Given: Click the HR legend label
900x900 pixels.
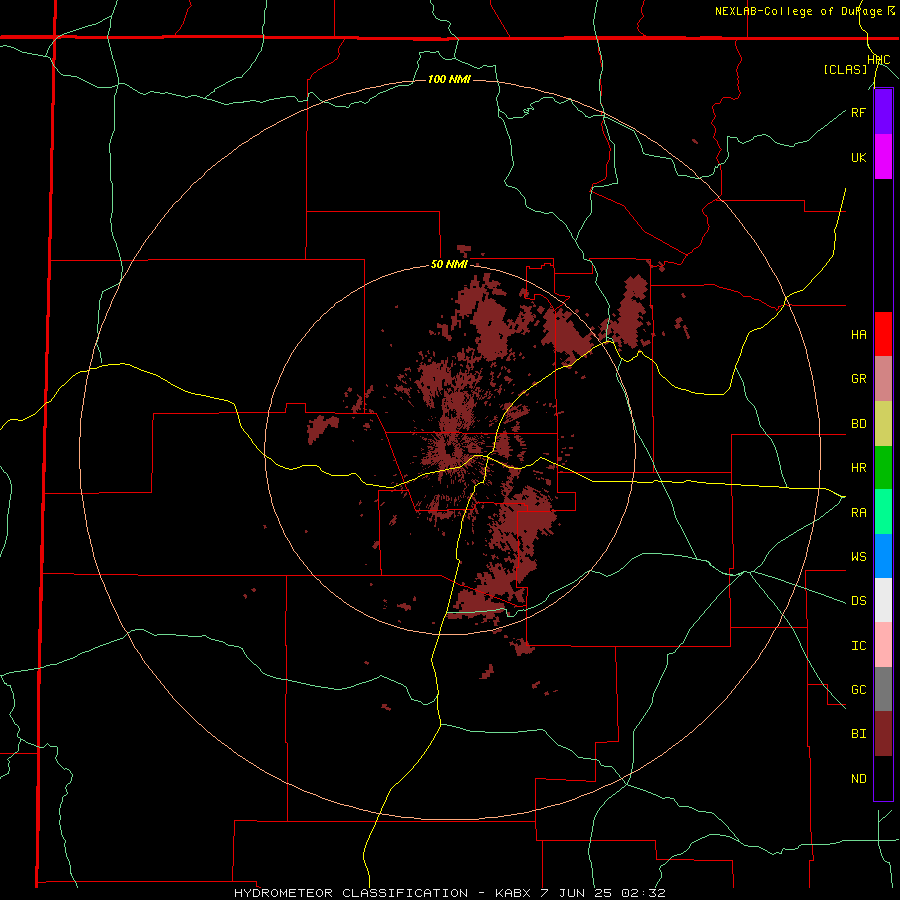Looking at the screenshot, I should (x=858, y=468).
